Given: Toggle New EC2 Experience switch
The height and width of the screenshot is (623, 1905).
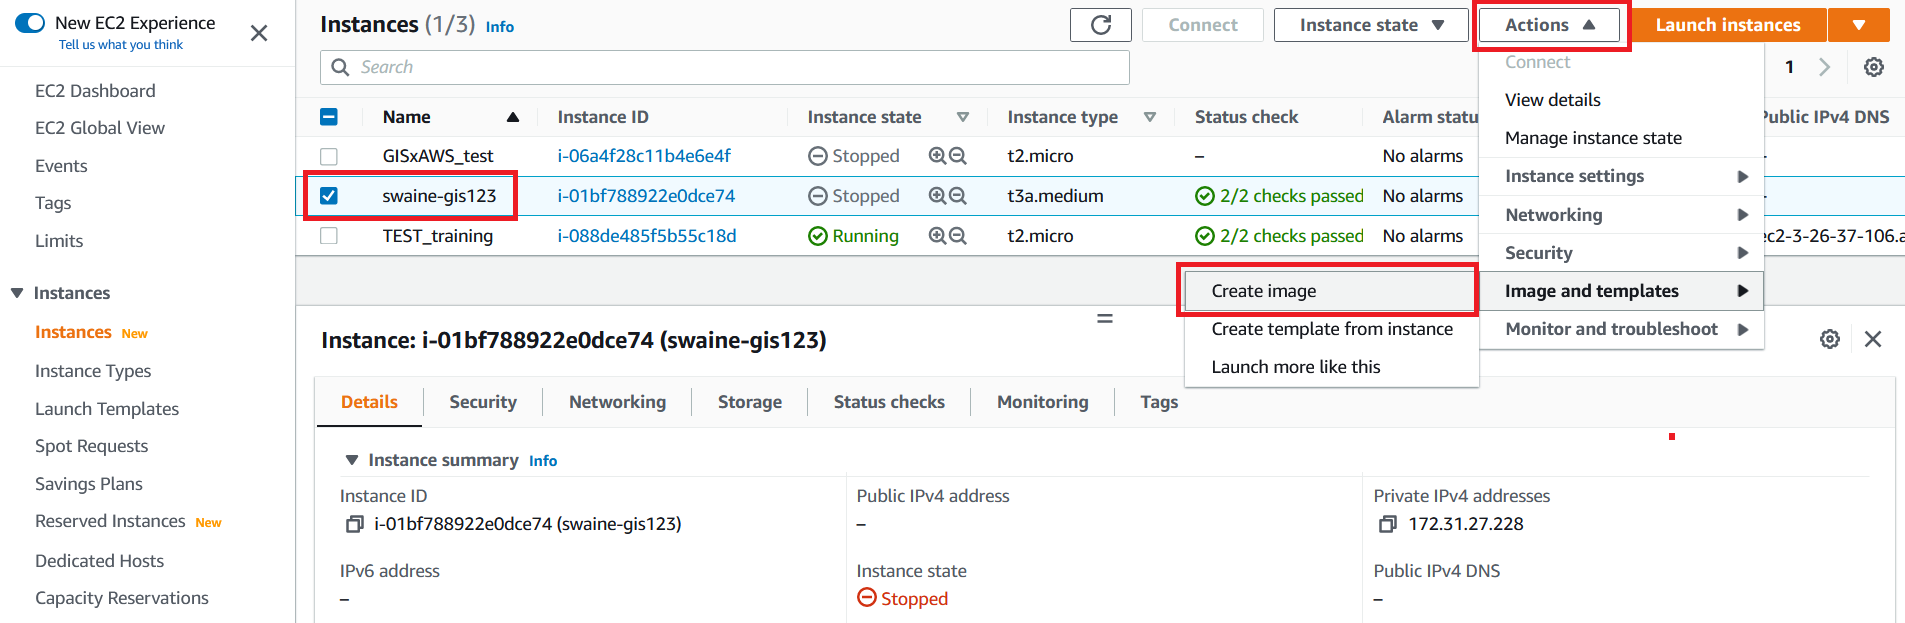Looking at the screenshot, I should 30,22.
